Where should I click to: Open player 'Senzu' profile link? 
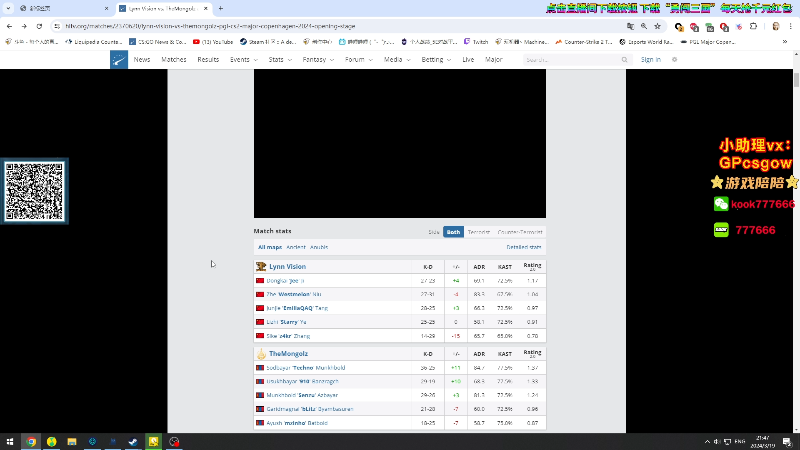[302, 395]
